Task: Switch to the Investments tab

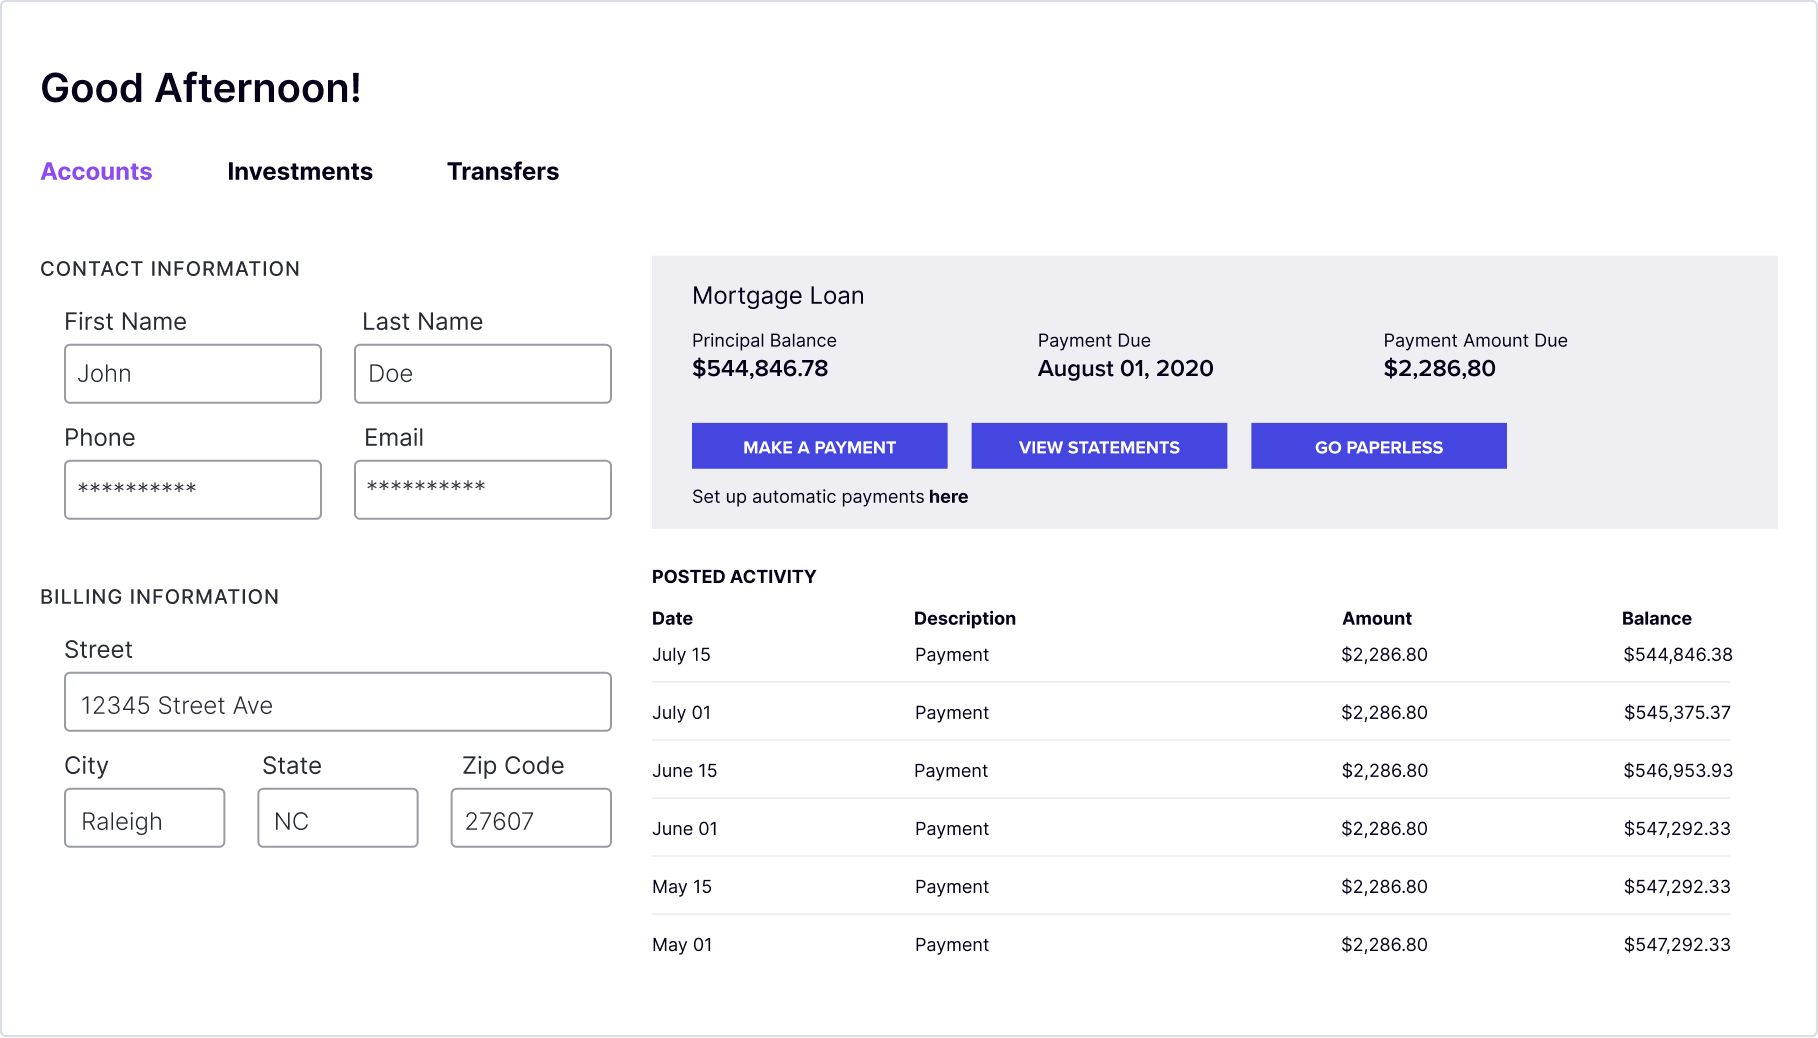Action: pos(300,171)
